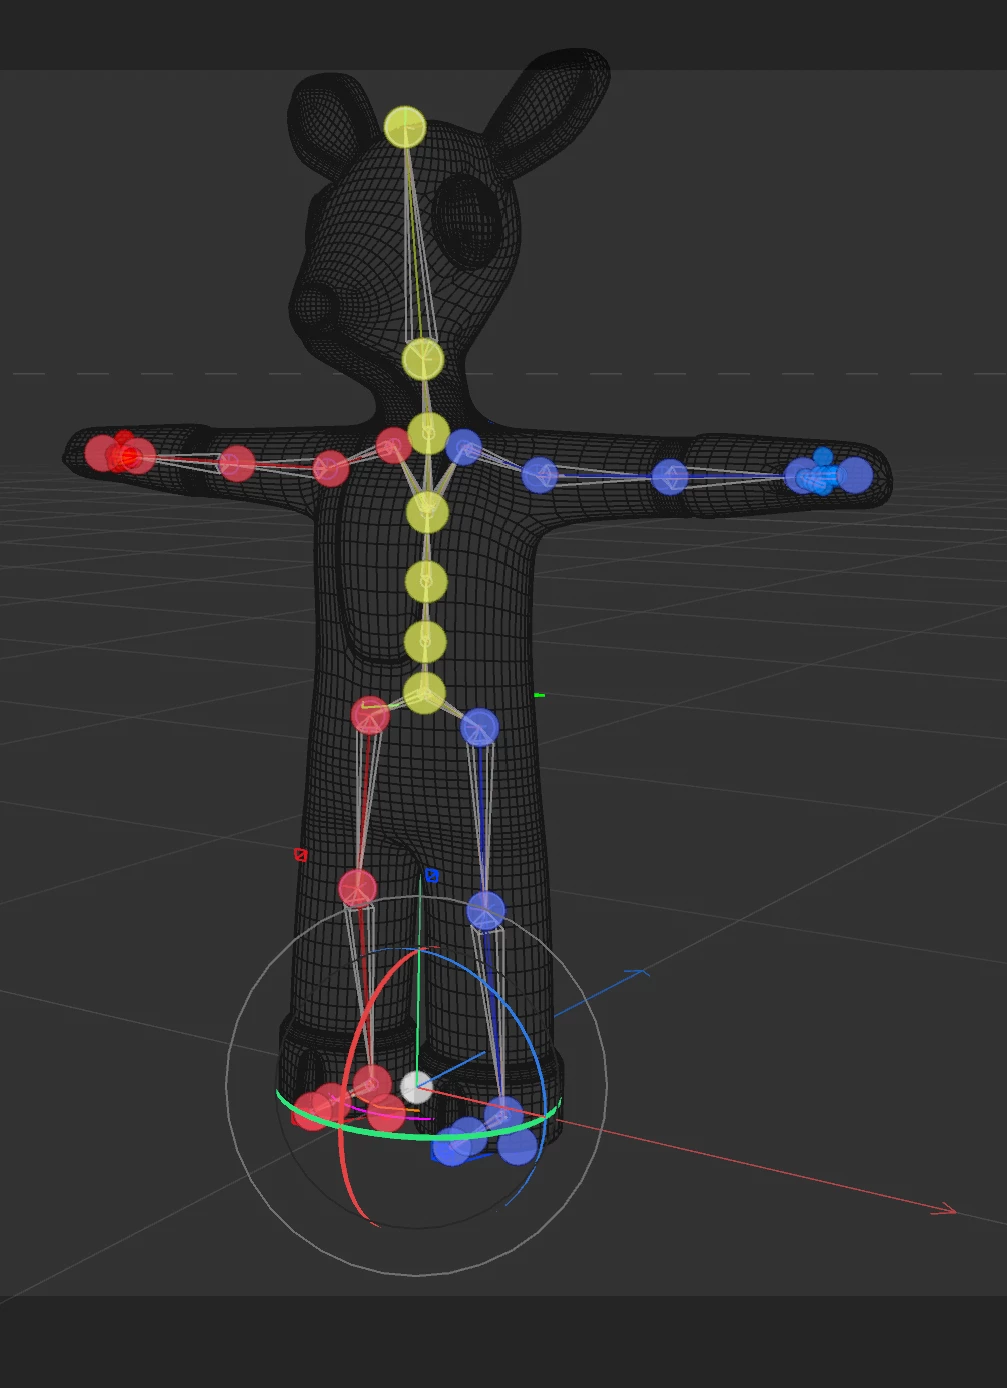Select the white root sphere of the gizmo

pos(415,1087)
